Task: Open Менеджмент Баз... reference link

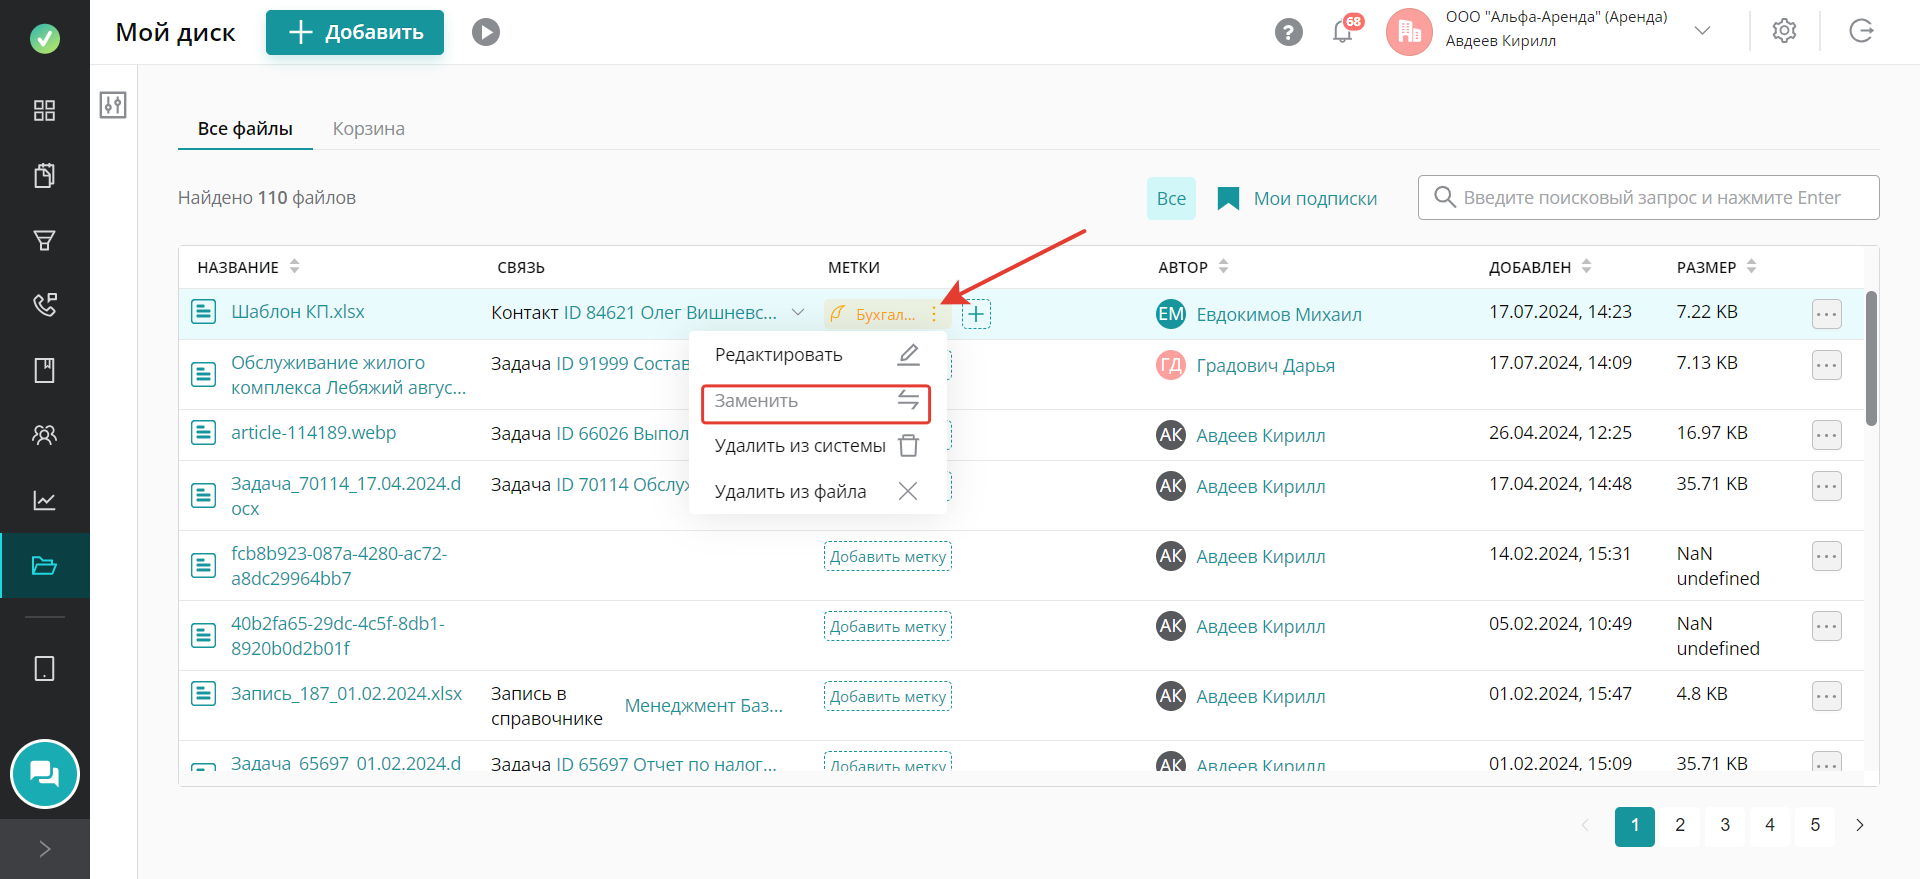Action: click(x=704, y=706)
